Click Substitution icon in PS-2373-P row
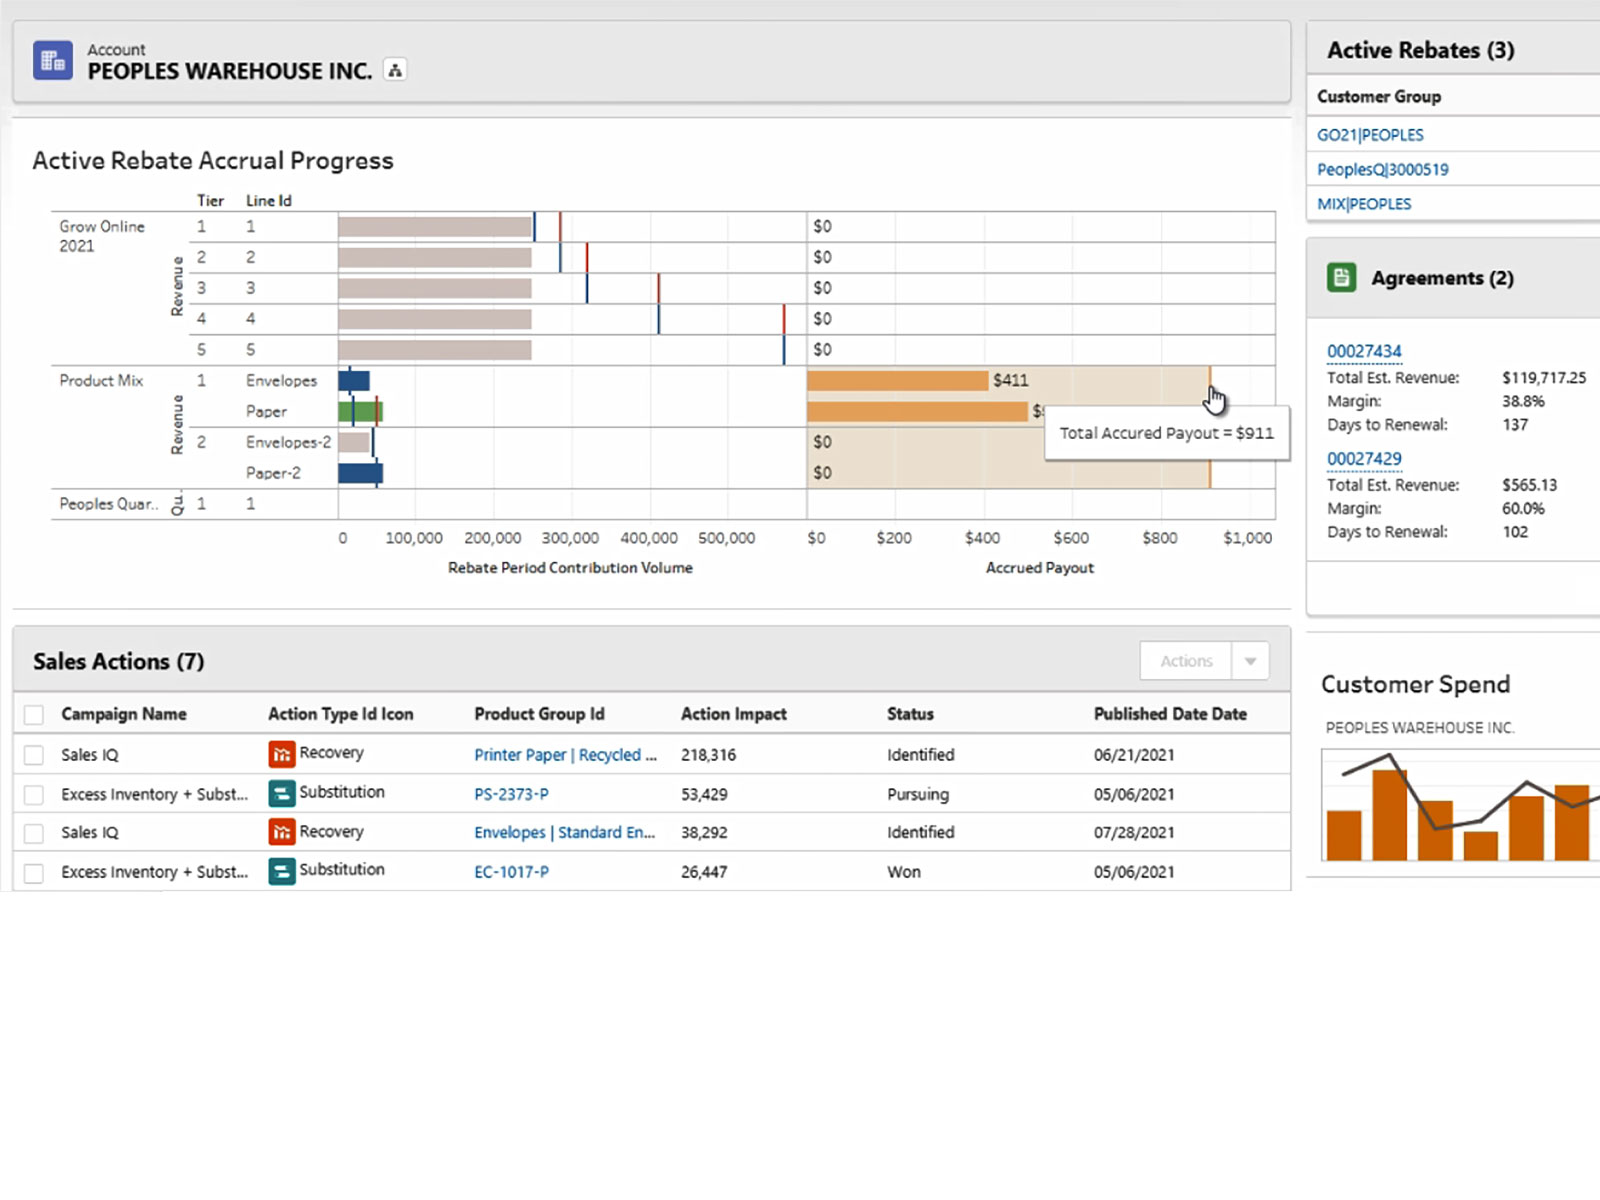 [282, 793]
